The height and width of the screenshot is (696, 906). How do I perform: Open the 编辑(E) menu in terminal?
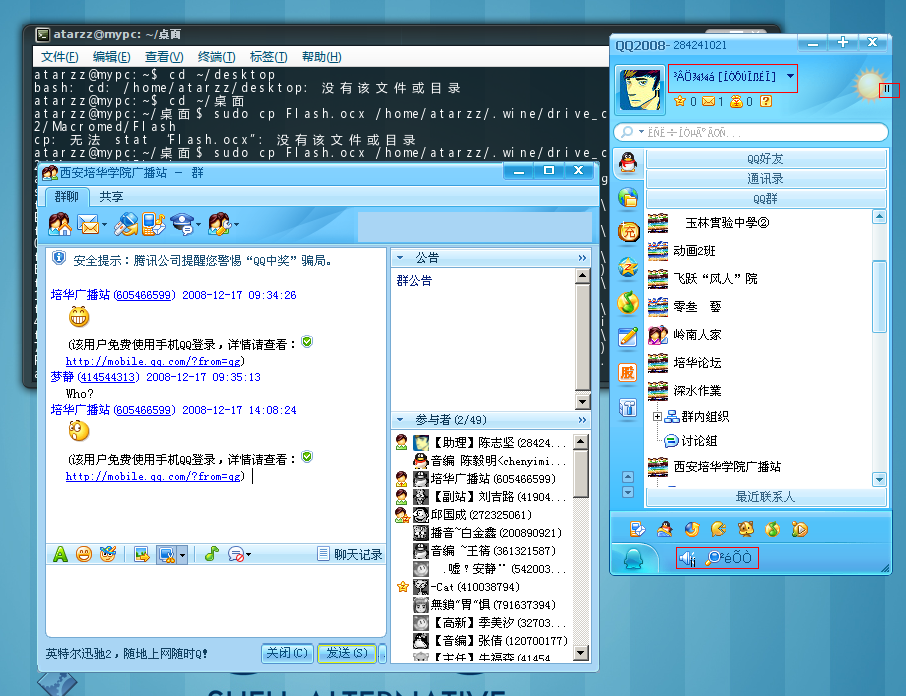pyautogui.click(x=112, y=57)
